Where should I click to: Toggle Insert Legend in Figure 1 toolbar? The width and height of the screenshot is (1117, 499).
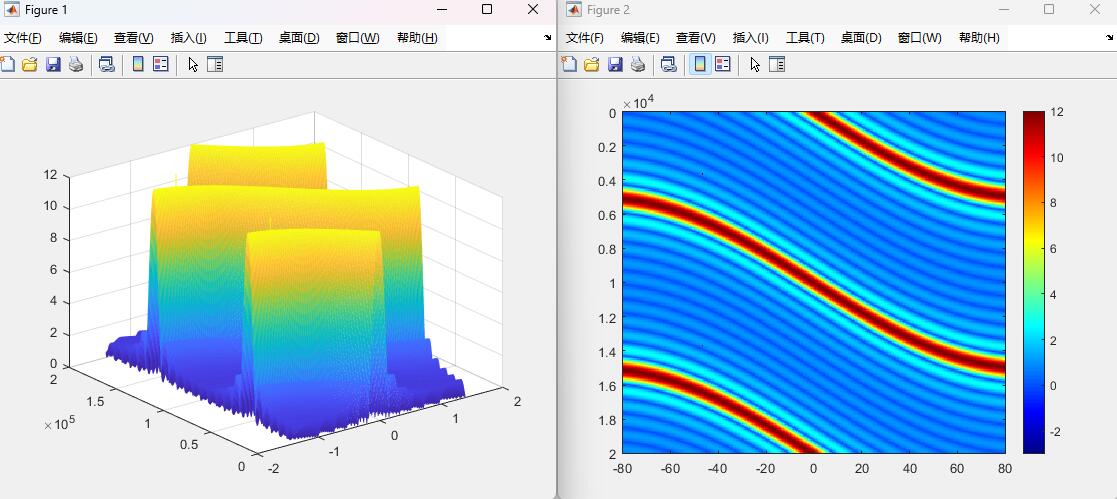coord(161,65)
